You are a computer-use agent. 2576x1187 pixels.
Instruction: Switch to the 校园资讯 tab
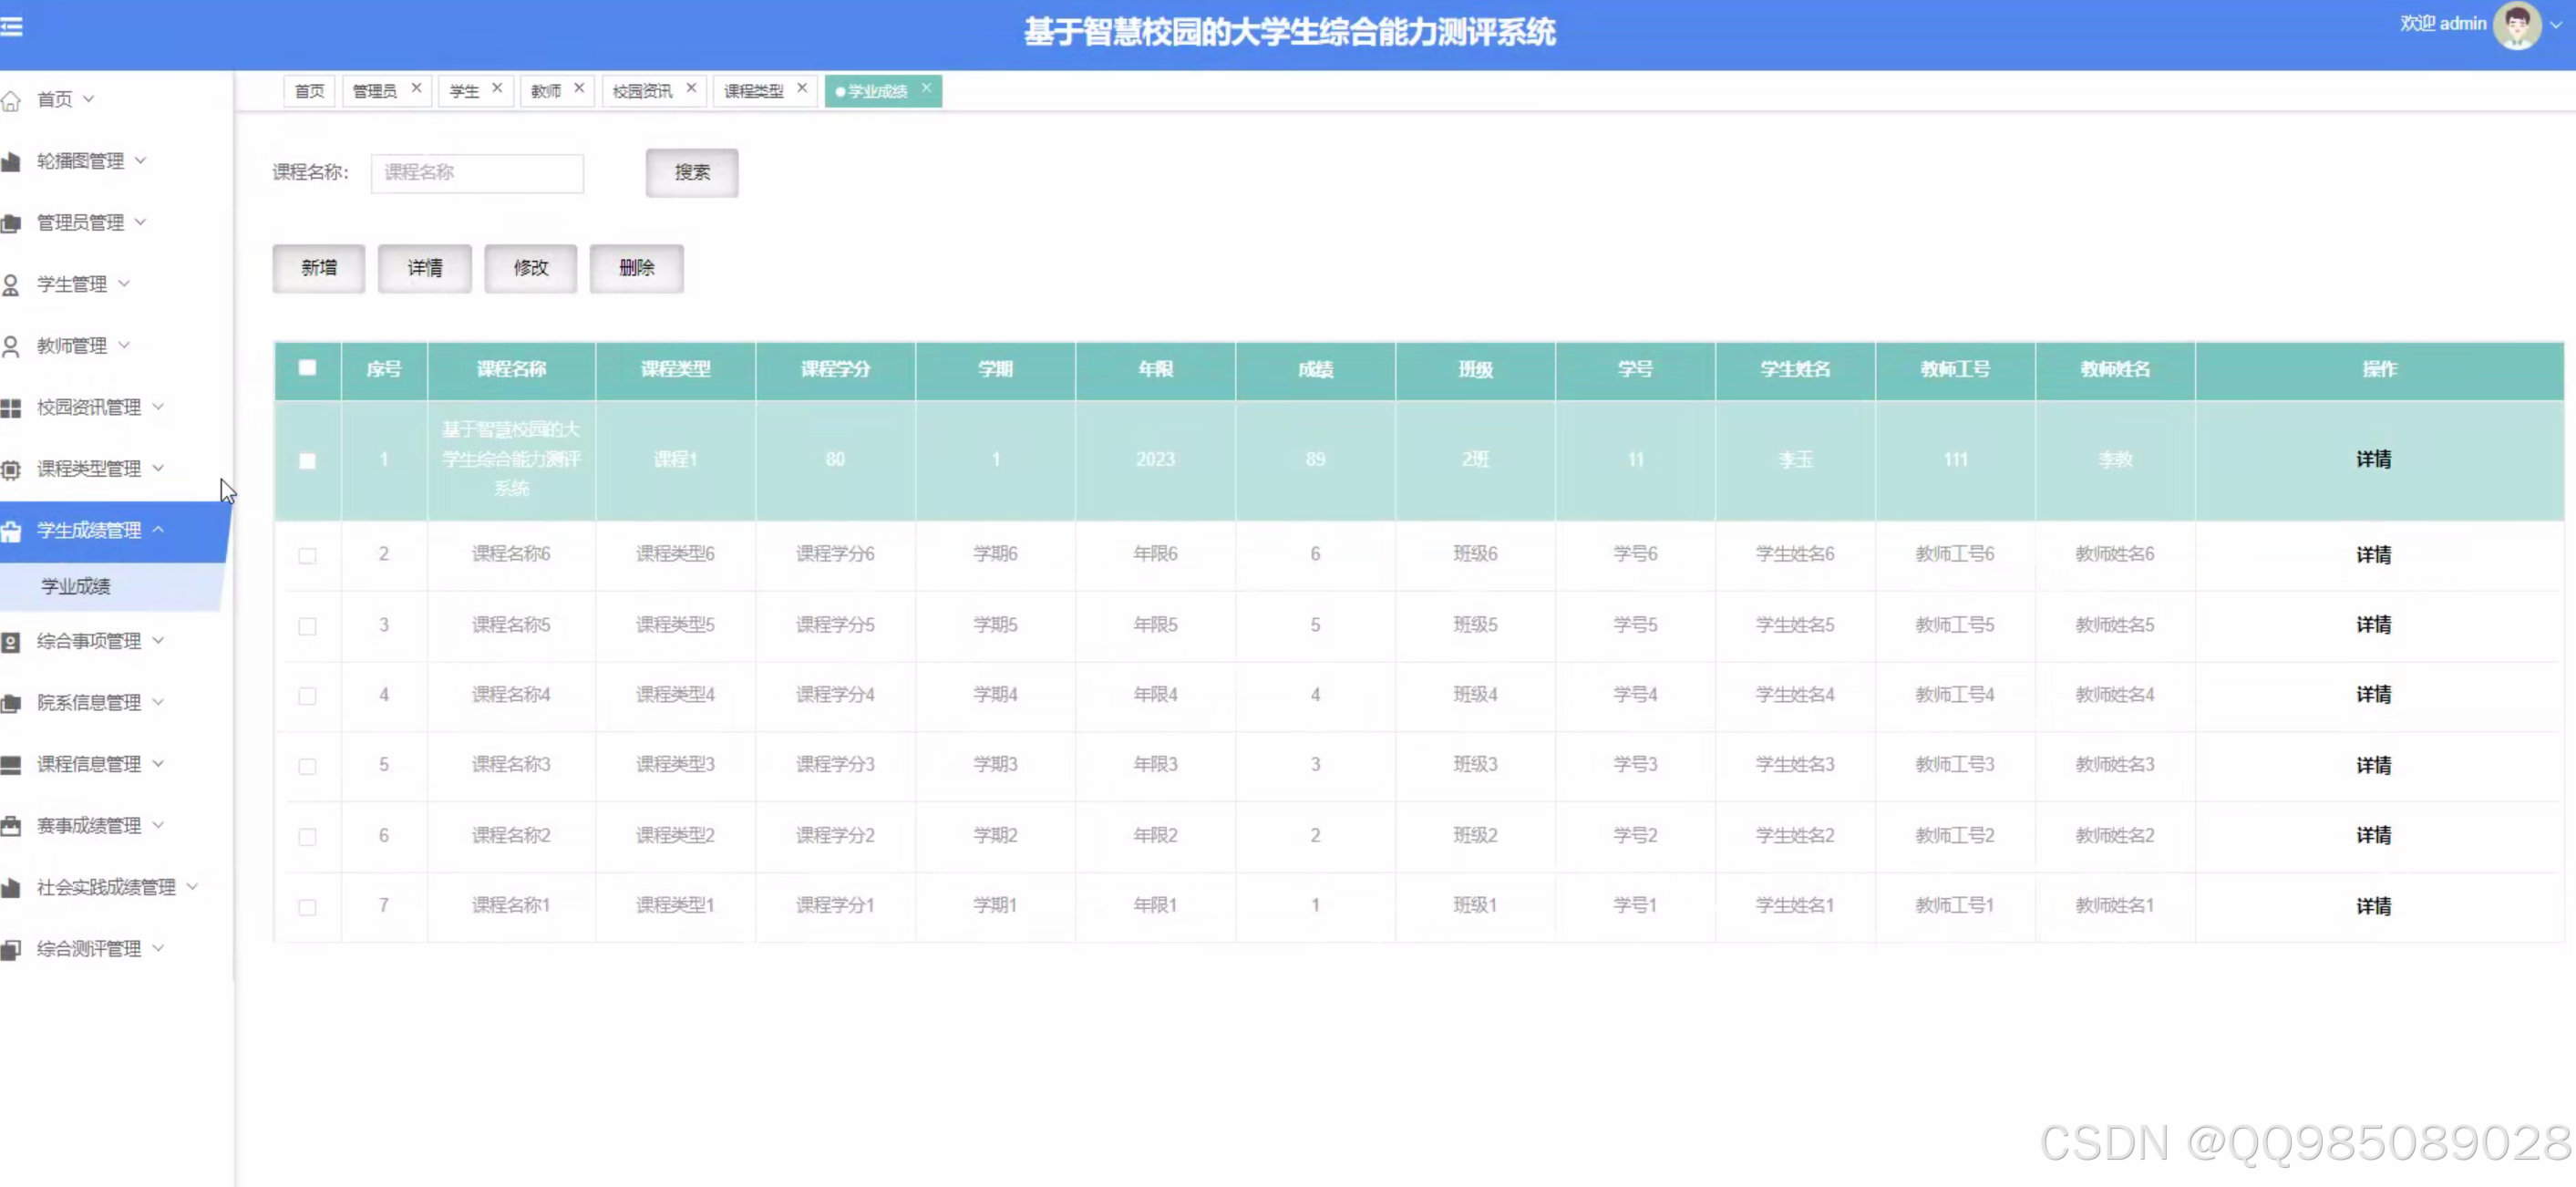pos(643,90)
